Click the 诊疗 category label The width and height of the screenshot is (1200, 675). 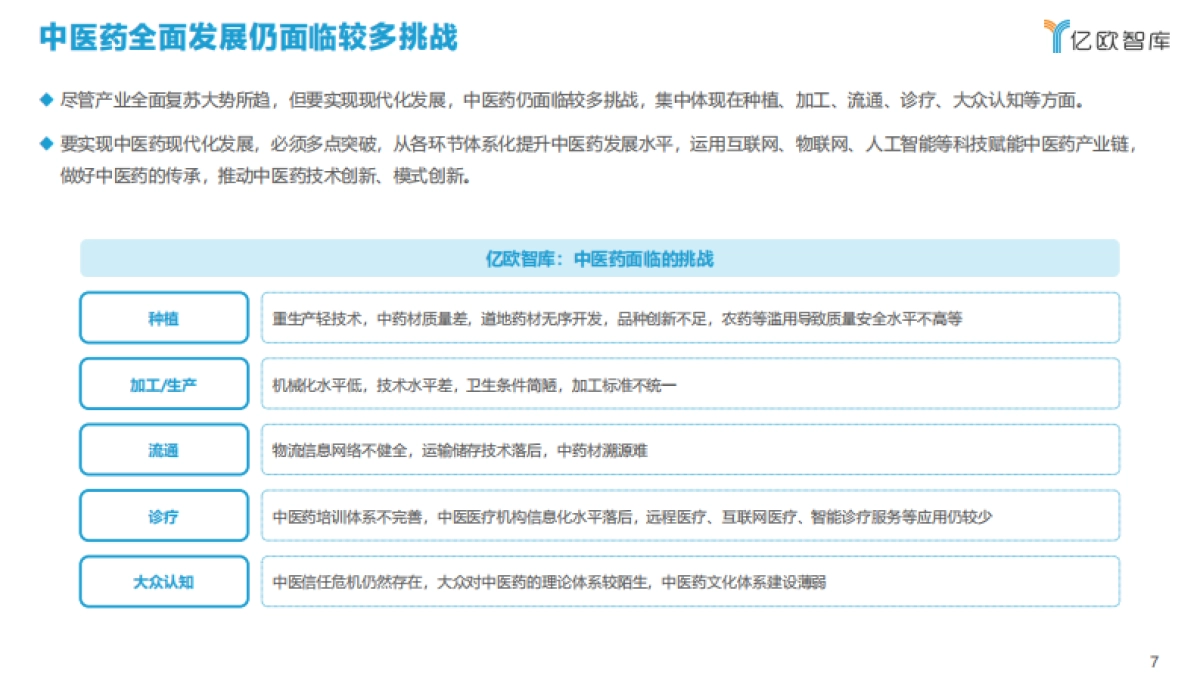point(163,515)
